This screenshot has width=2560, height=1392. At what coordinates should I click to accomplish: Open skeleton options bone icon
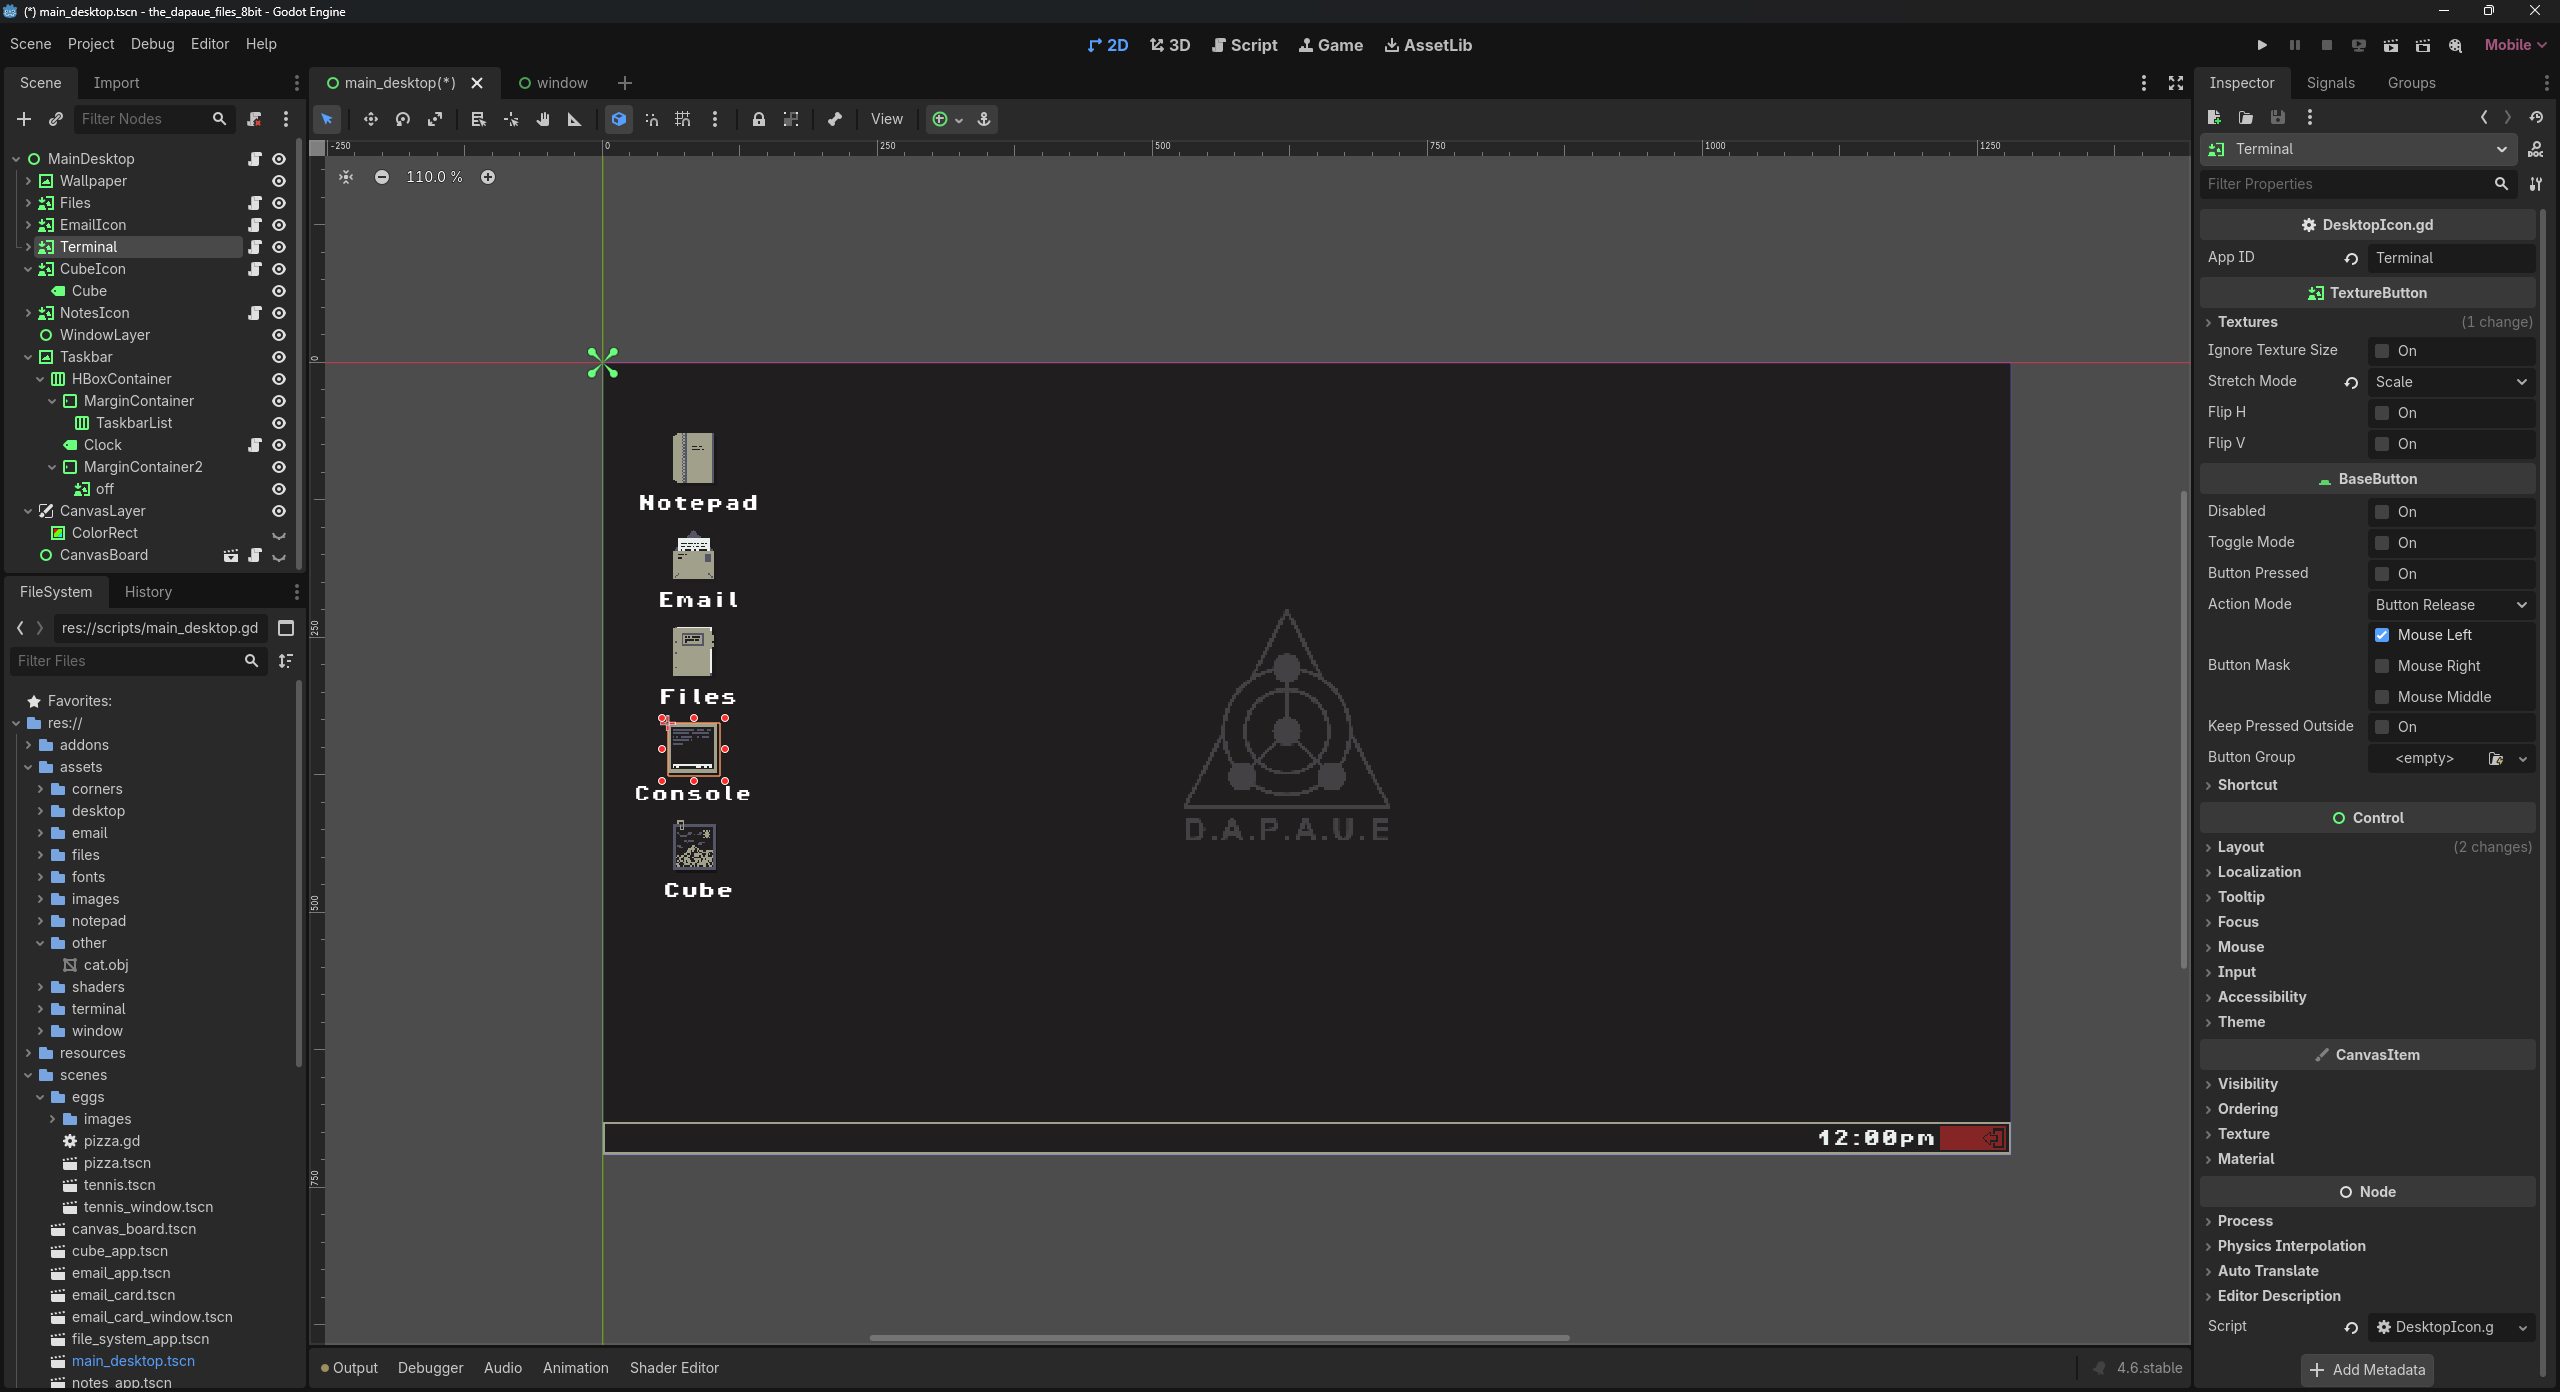[x=835, y=119]
